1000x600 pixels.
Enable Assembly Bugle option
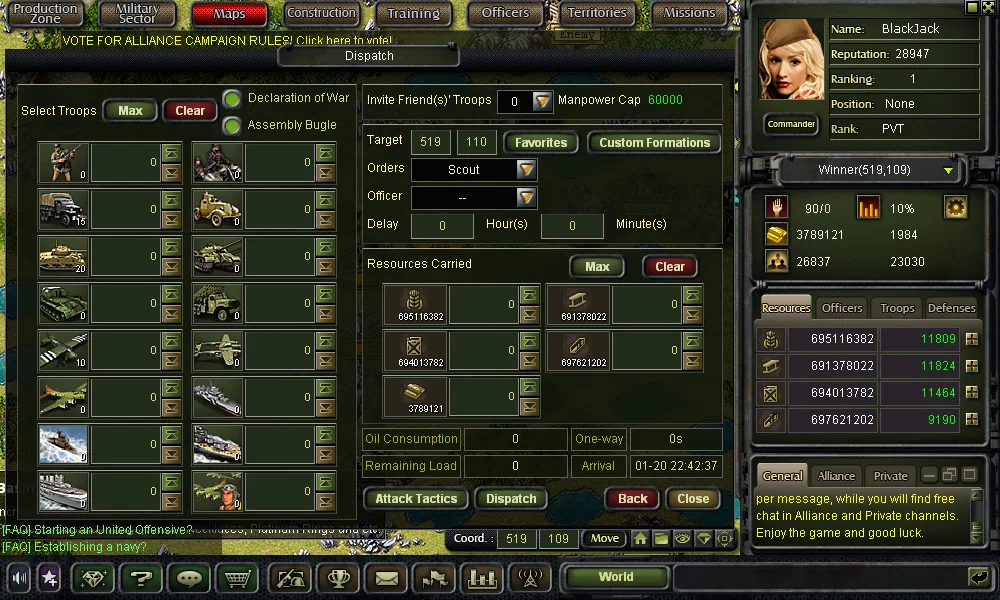[232, 126]
